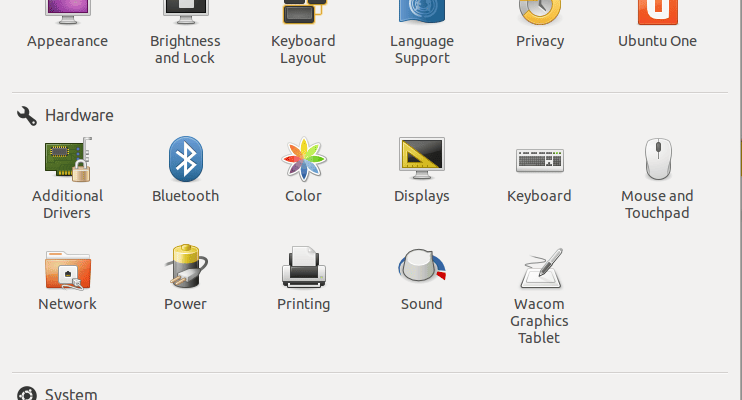
Task: Open the Bluetooth settings icon
Action: [186, 159]
